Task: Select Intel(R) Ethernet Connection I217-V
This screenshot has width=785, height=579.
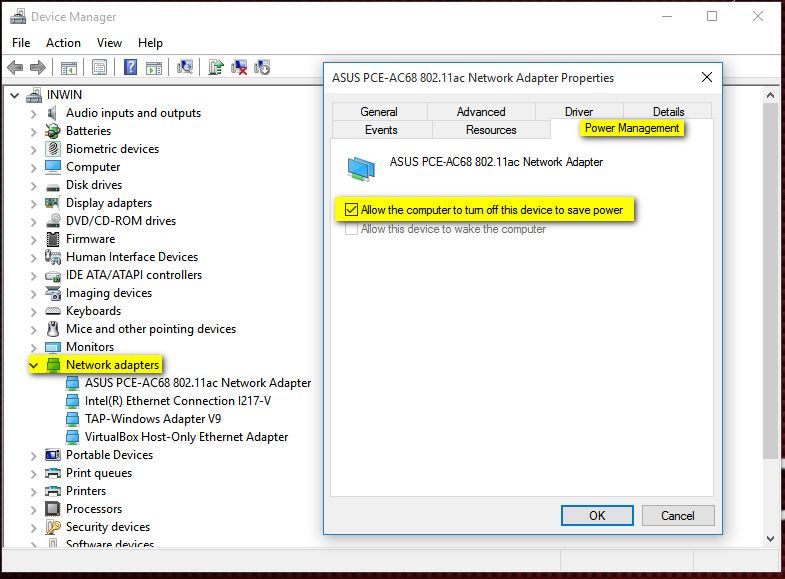Action: click(178, 401)
